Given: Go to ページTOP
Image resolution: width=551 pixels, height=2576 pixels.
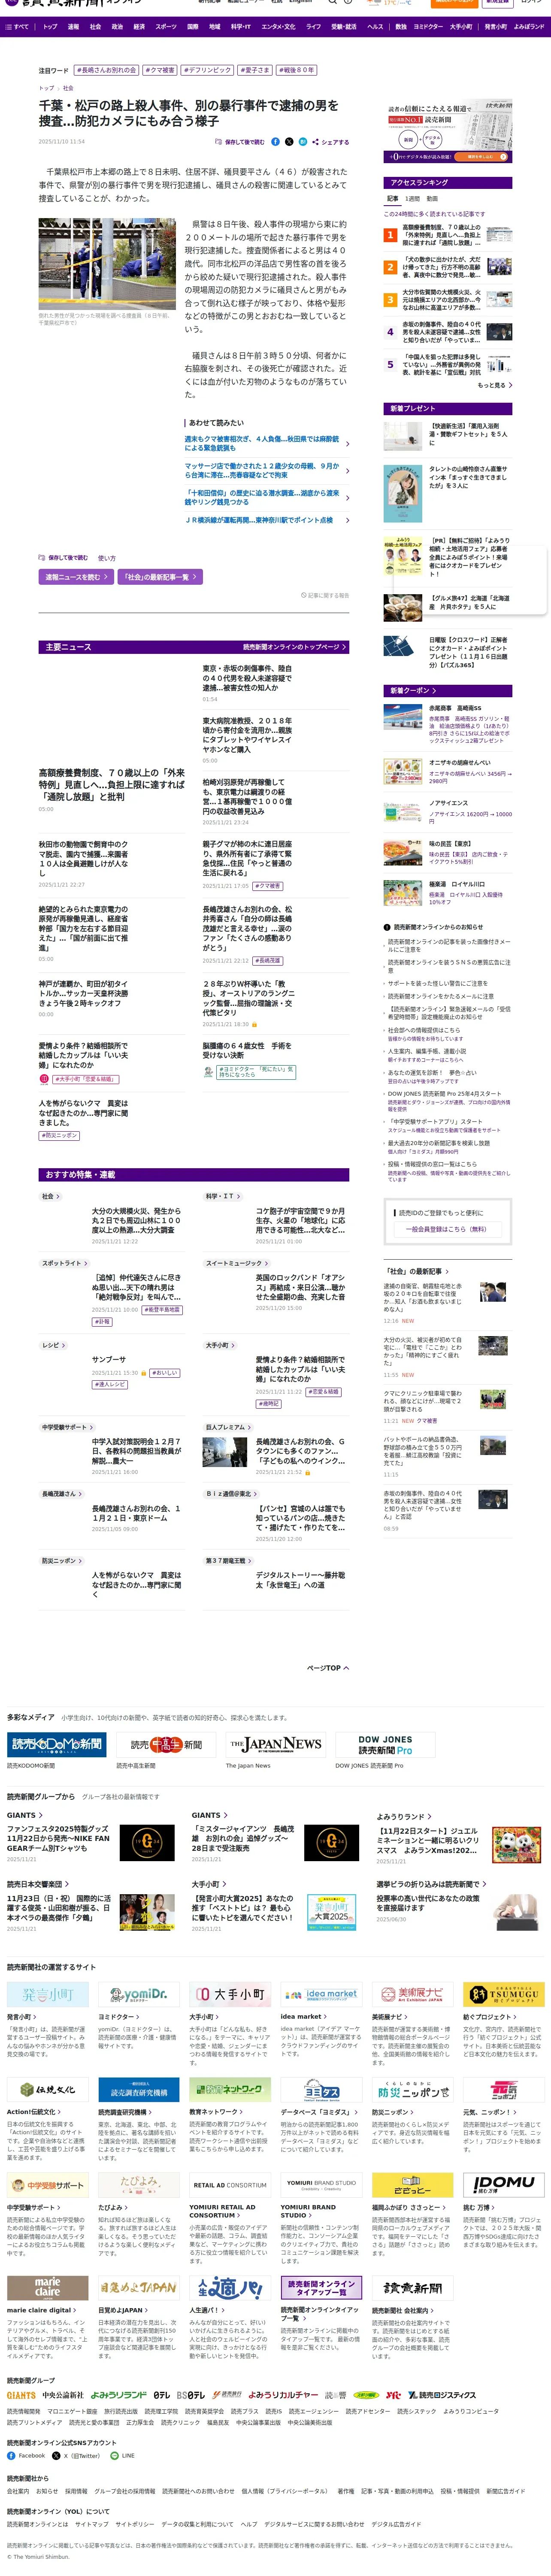Looking at the screenshot, I should point(328,1668).
